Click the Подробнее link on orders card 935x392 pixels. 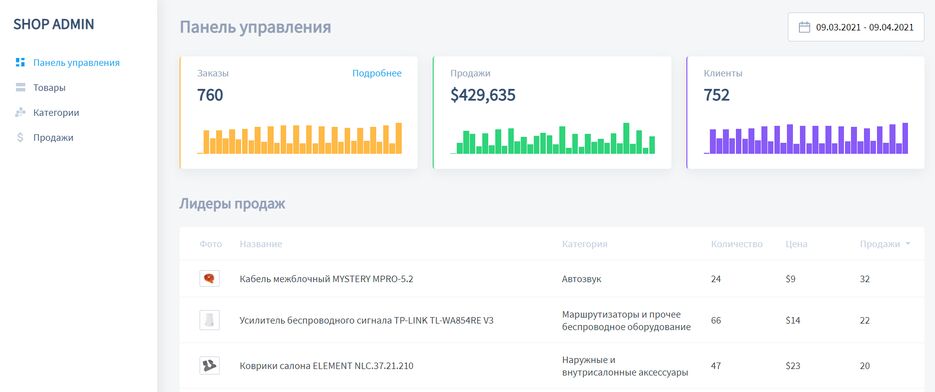[x=376, y=73]
